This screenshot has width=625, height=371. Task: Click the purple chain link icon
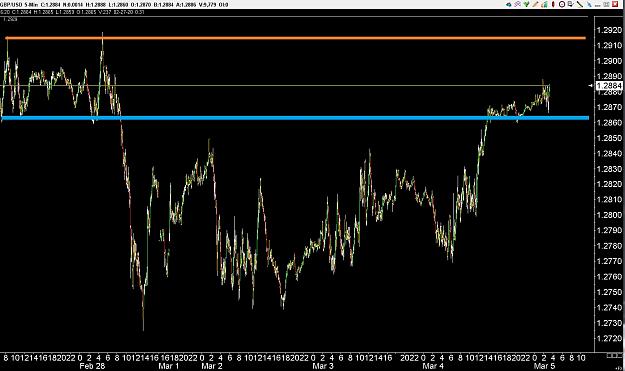[x=517, y=4]
